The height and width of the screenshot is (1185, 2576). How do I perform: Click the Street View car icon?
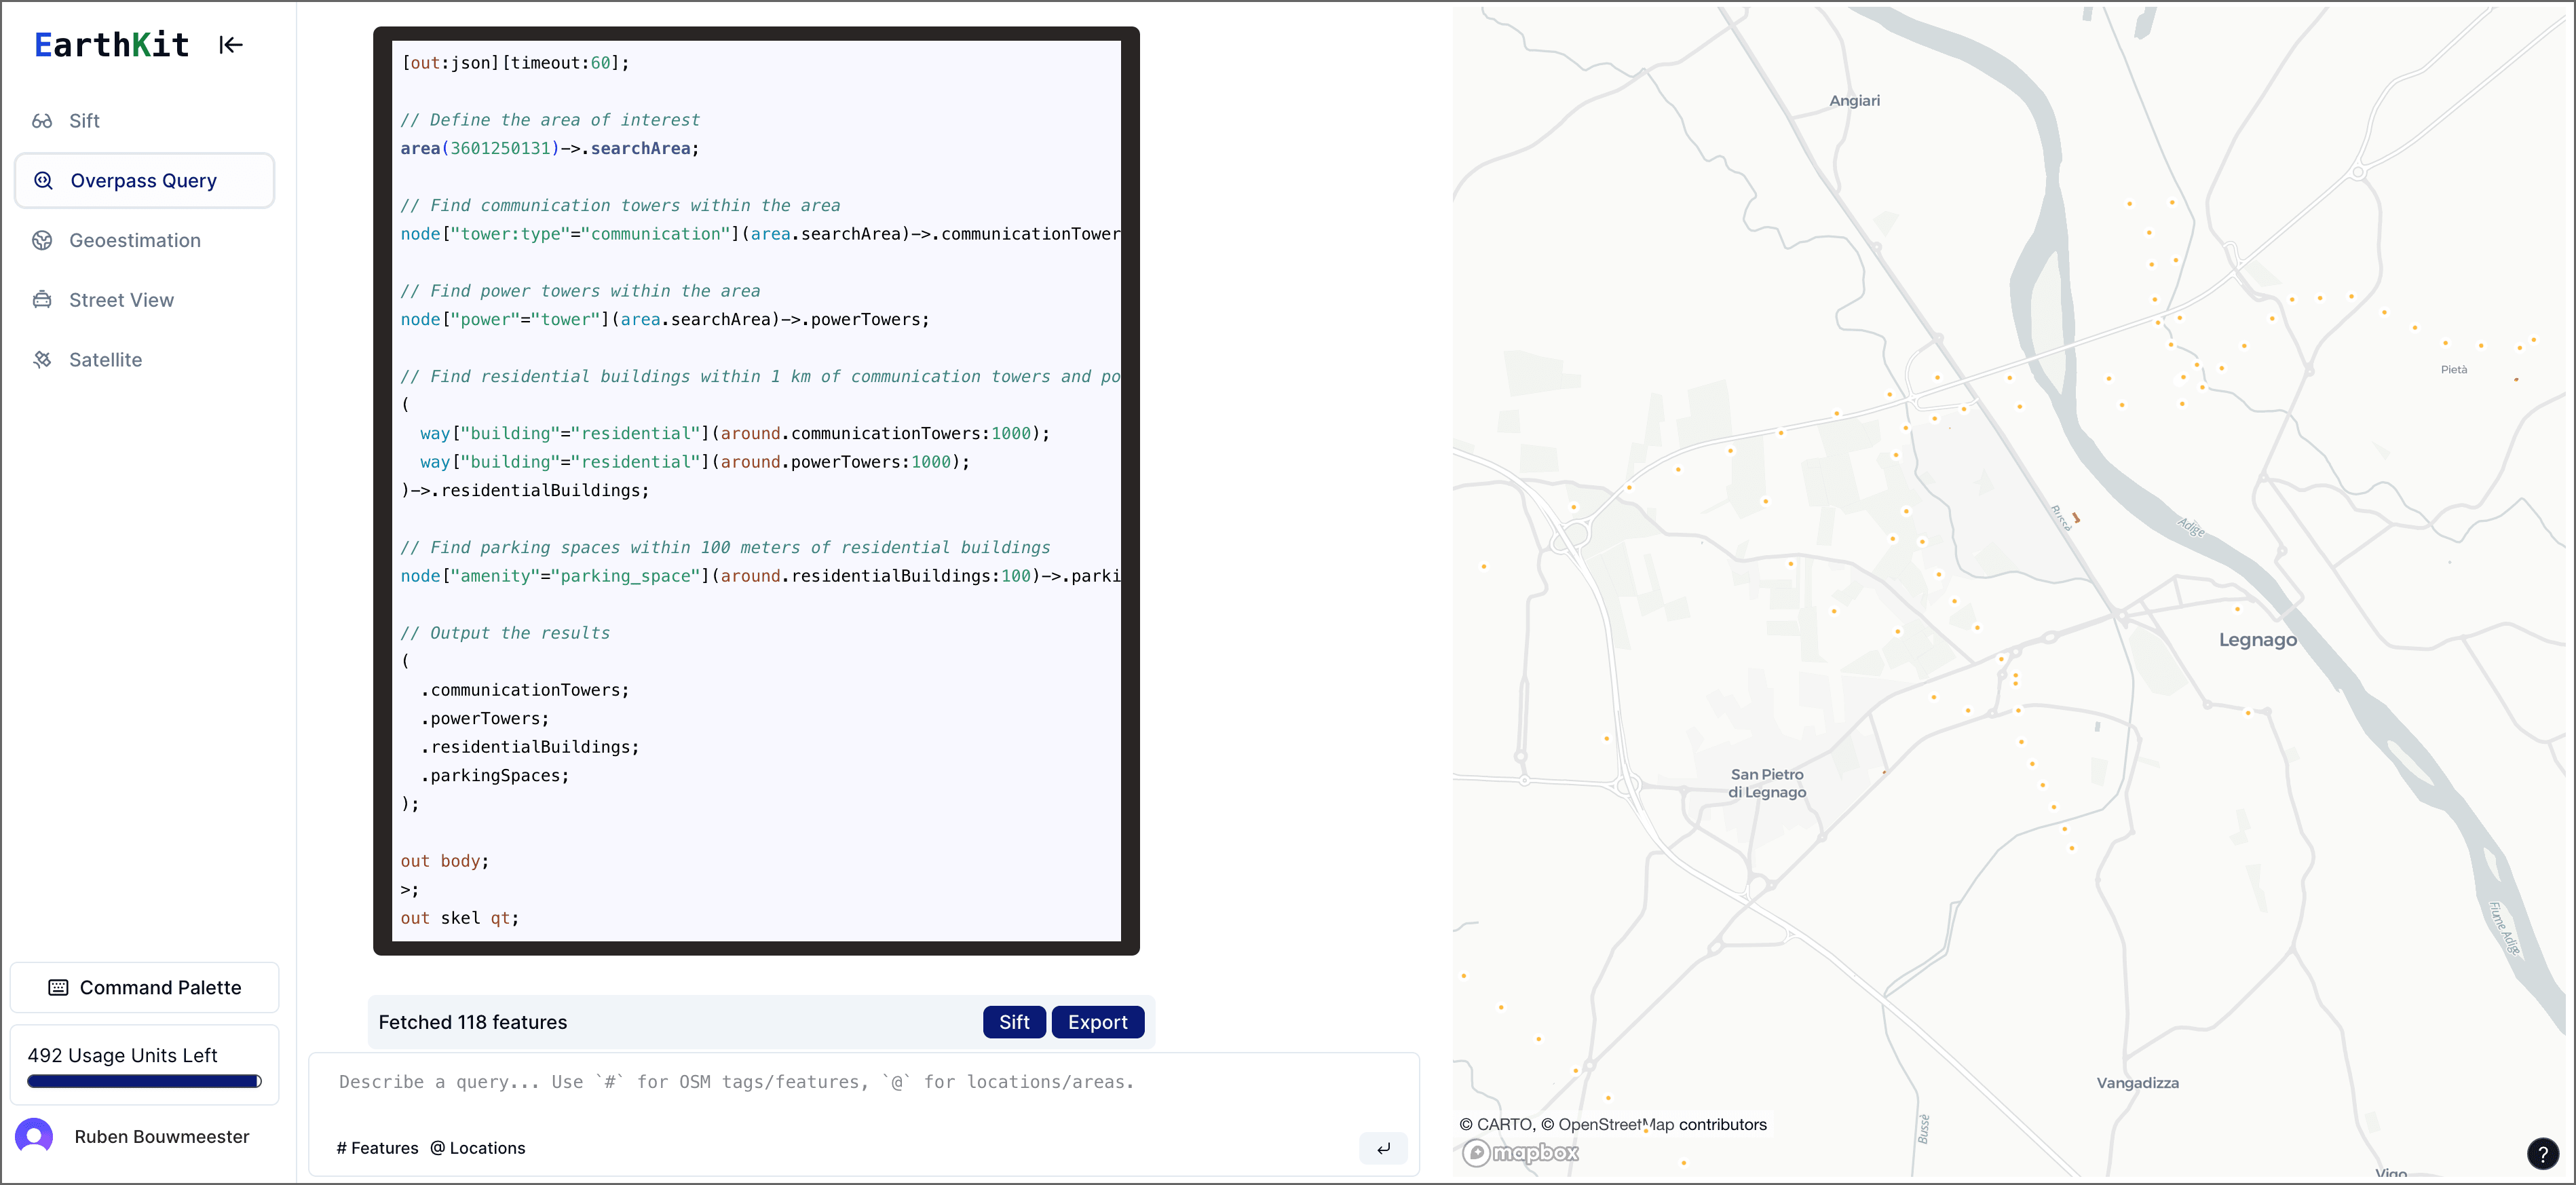pyautogui.click(x=42, y=300)
